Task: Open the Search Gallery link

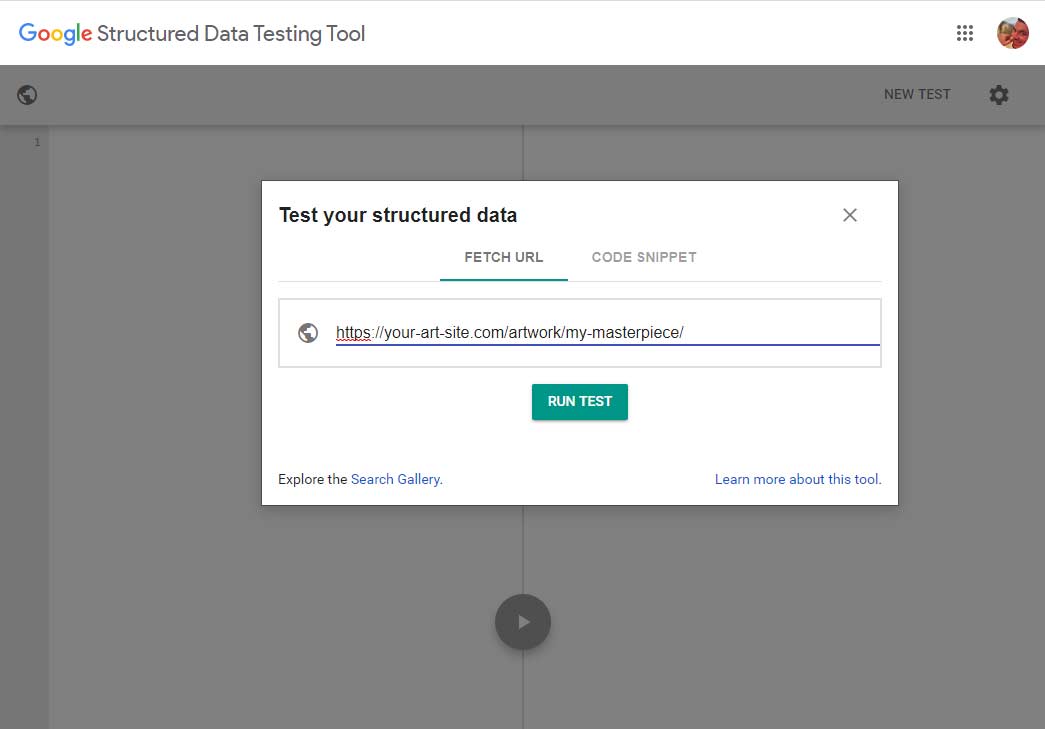Action: pos(396,479)
